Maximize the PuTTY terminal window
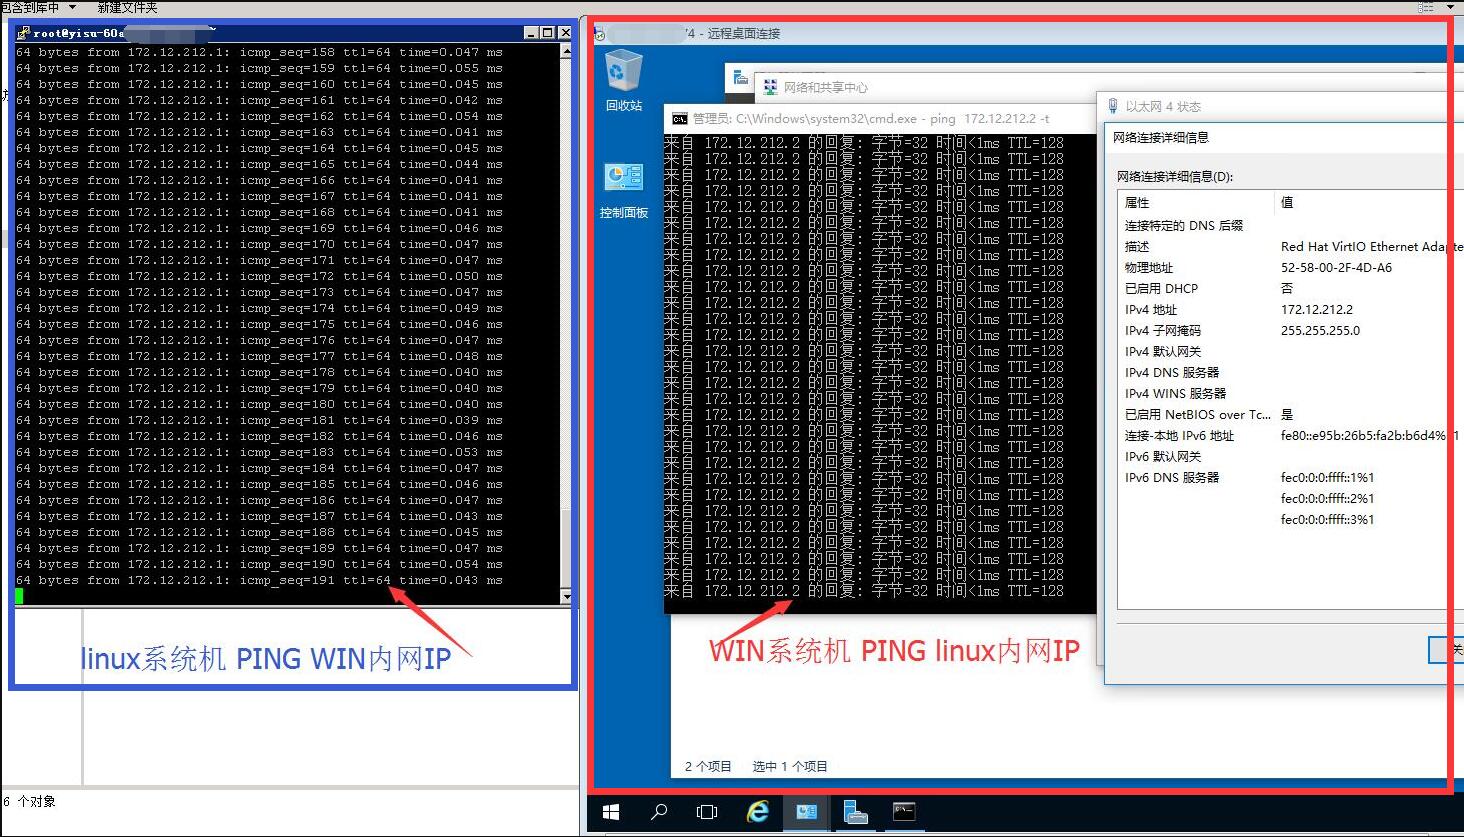This screenshot has height=837, width=1464. point(547,33)
